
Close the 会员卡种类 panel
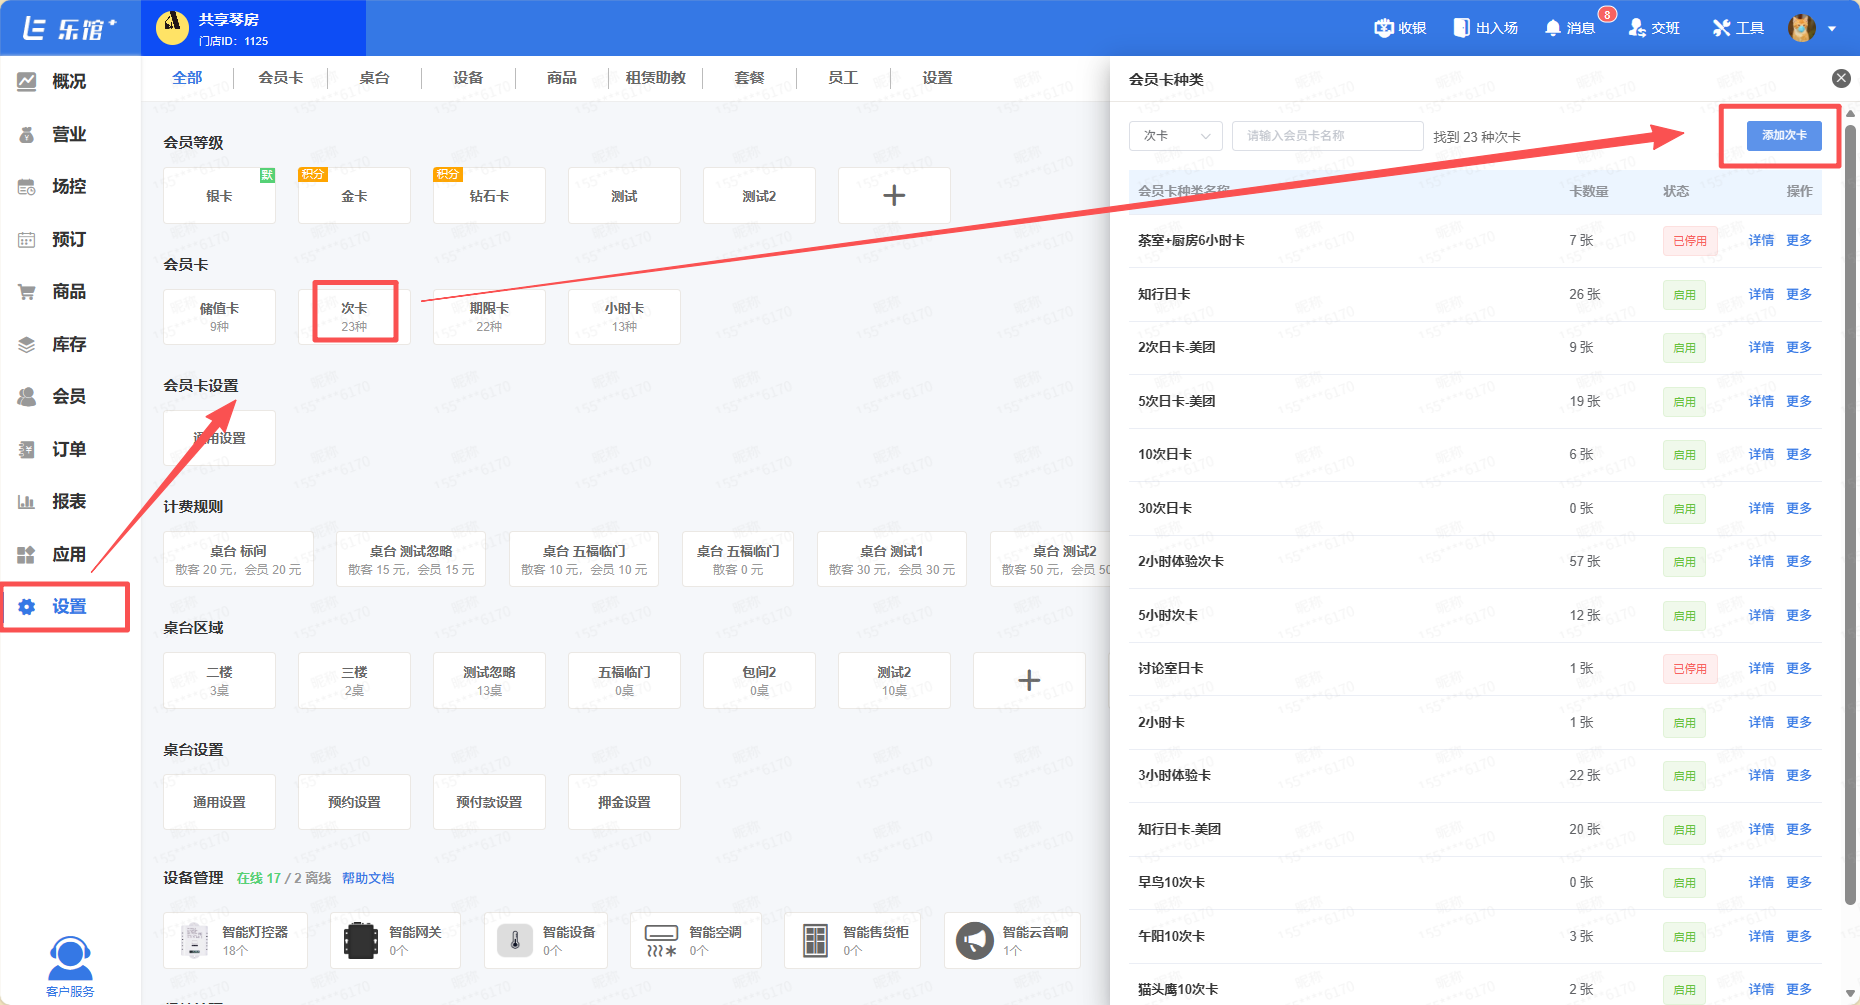tap(1840, 79)
